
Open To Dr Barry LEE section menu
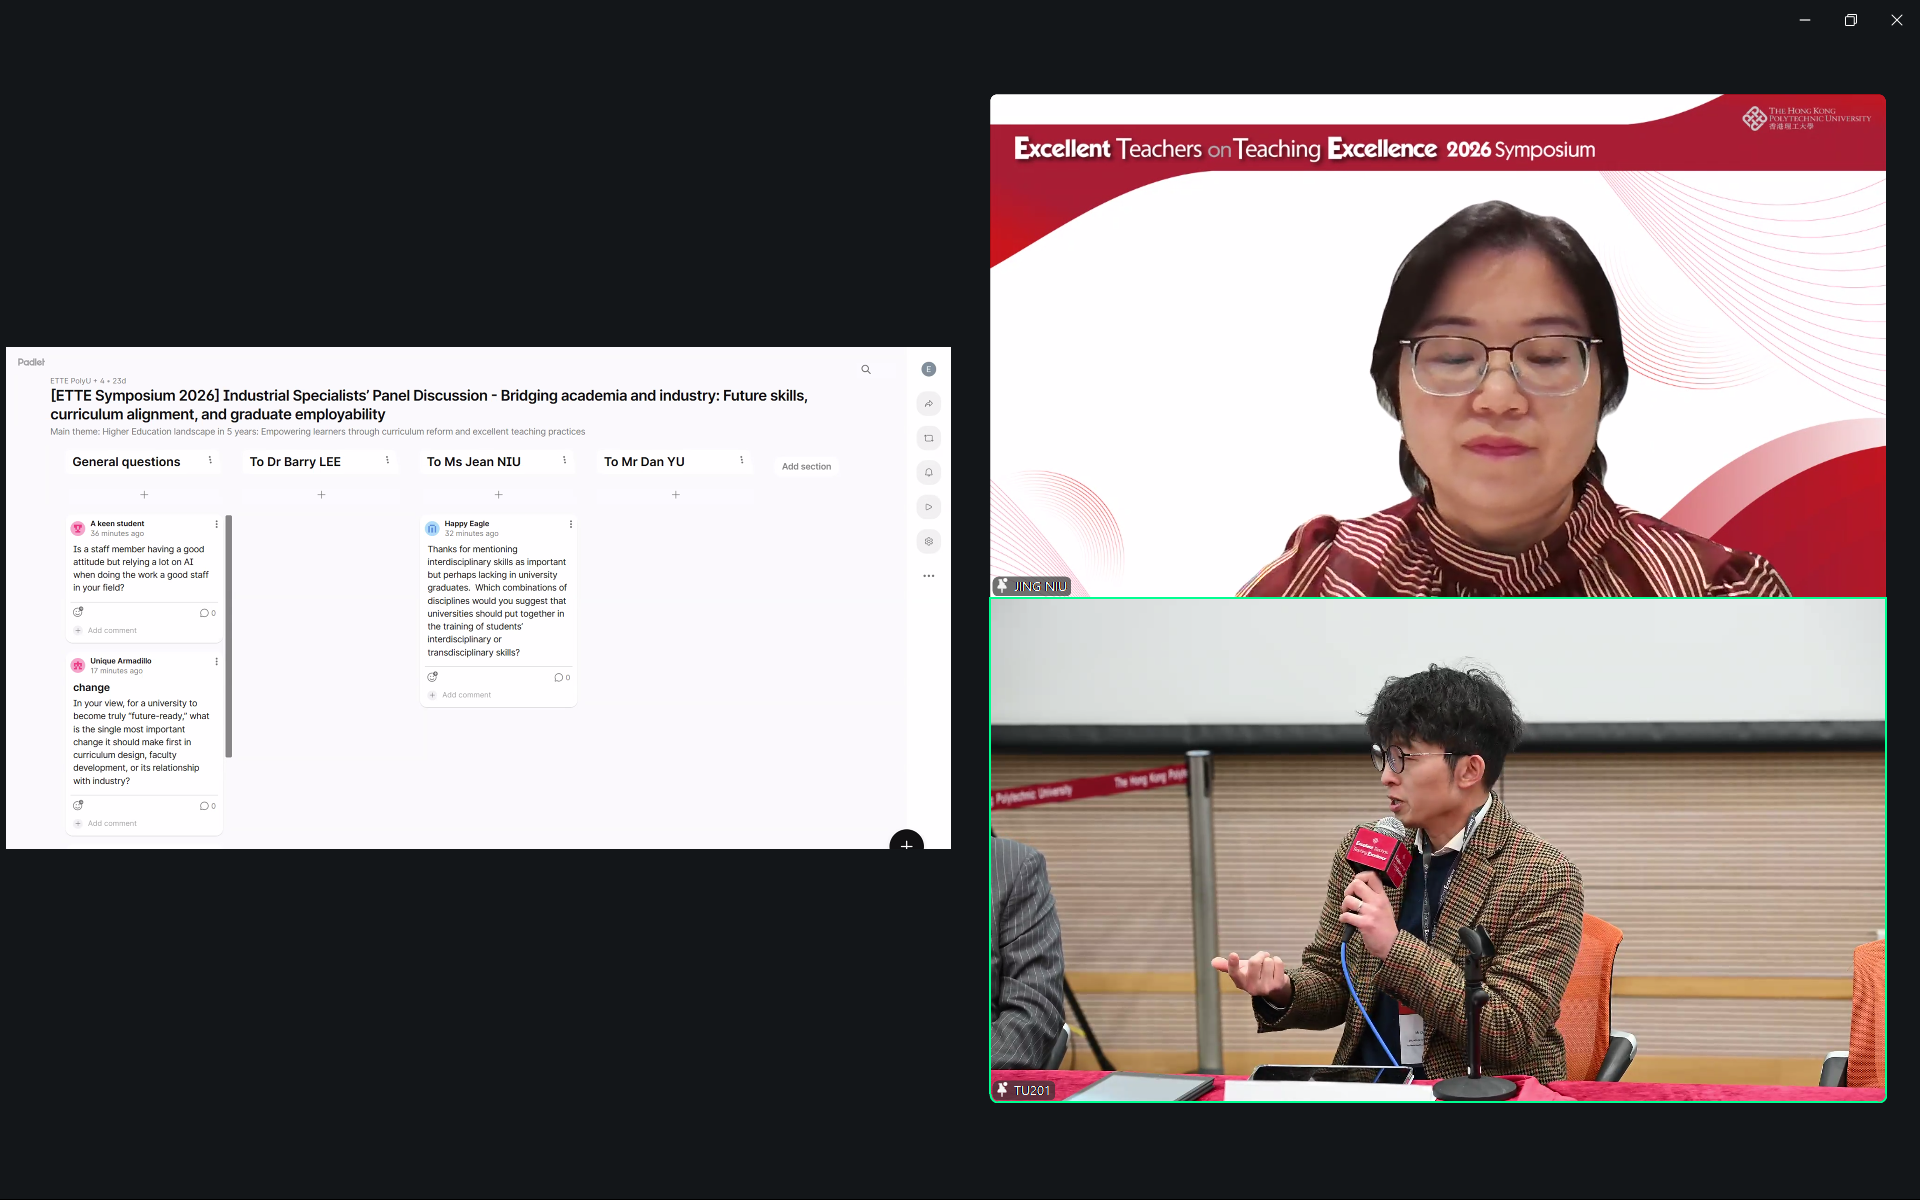tap(387, 461)
